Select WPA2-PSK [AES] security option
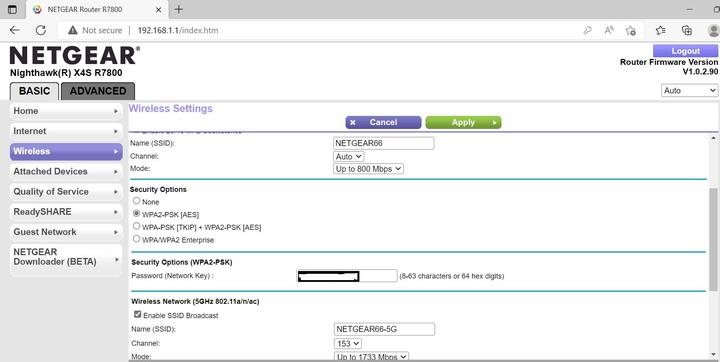 [x=136, y=214]
